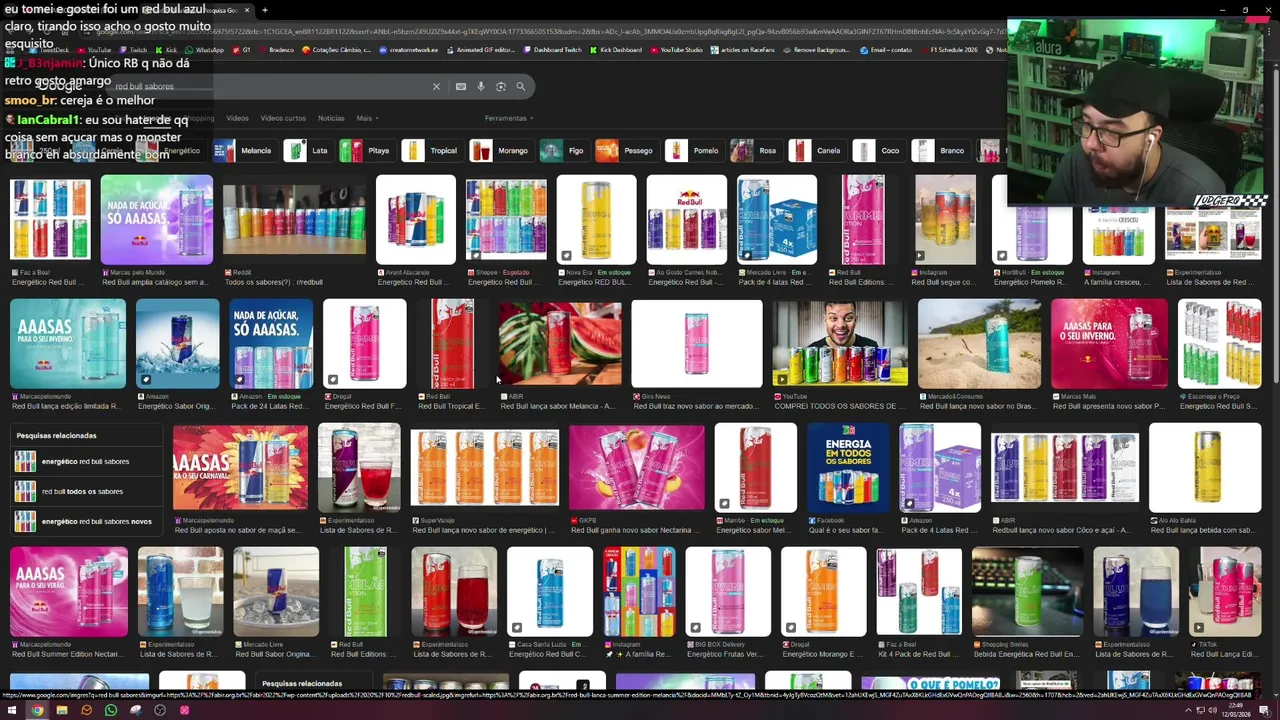Filter images by the Canela chip
This screenshot has width=1280, height=720.
point(816,151)
